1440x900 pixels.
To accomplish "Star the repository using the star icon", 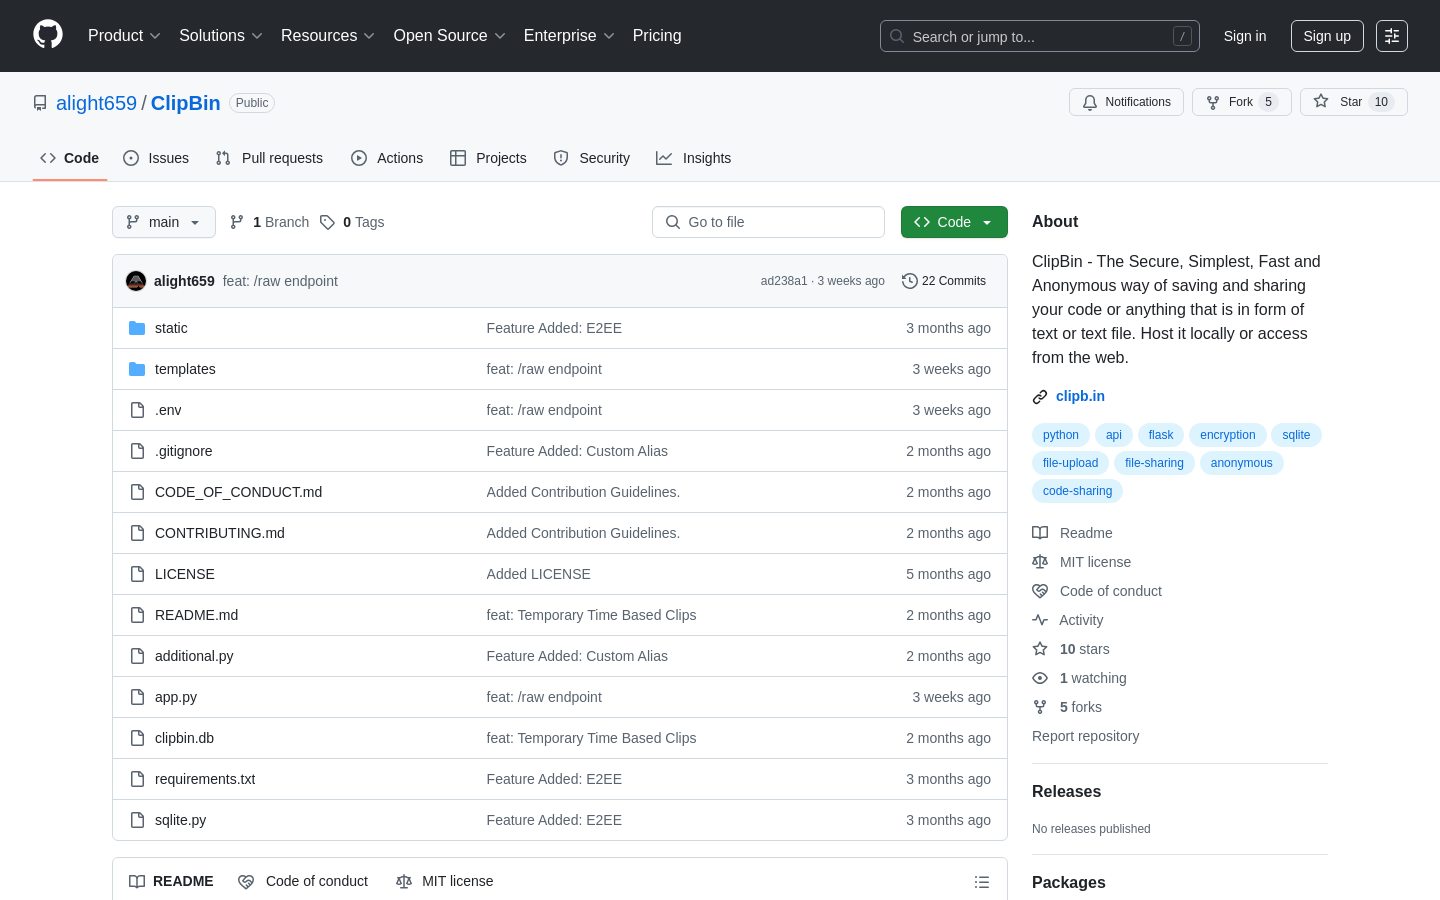I will pyautogui.click(x=1321, y=101).
